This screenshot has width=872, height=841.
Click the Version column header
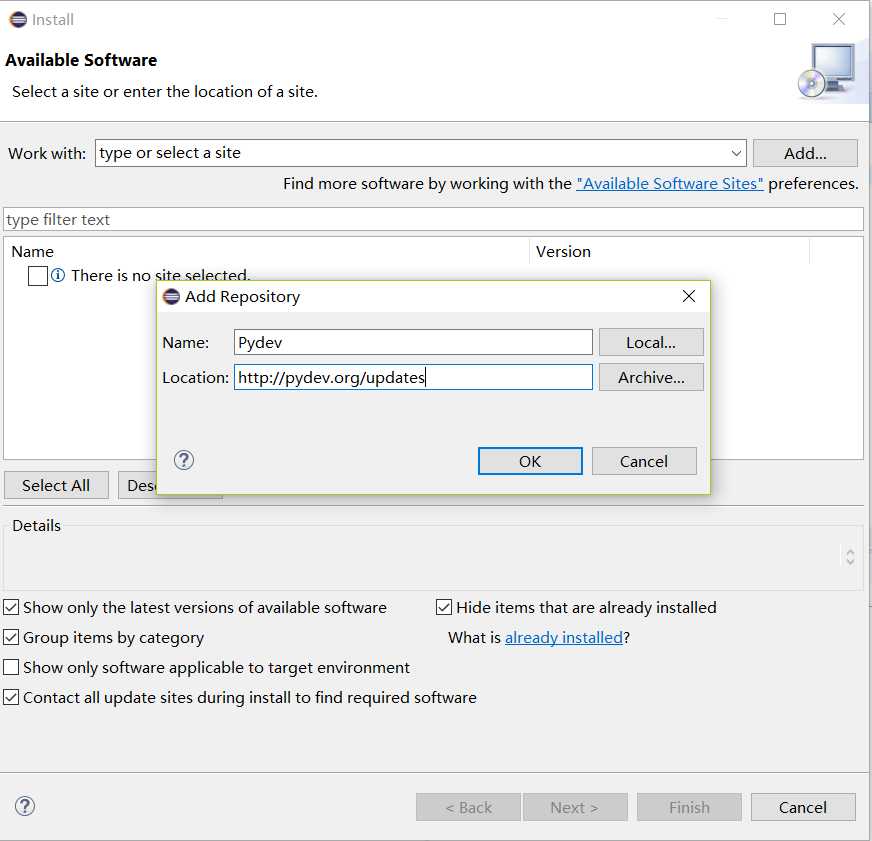coord(563,251)
